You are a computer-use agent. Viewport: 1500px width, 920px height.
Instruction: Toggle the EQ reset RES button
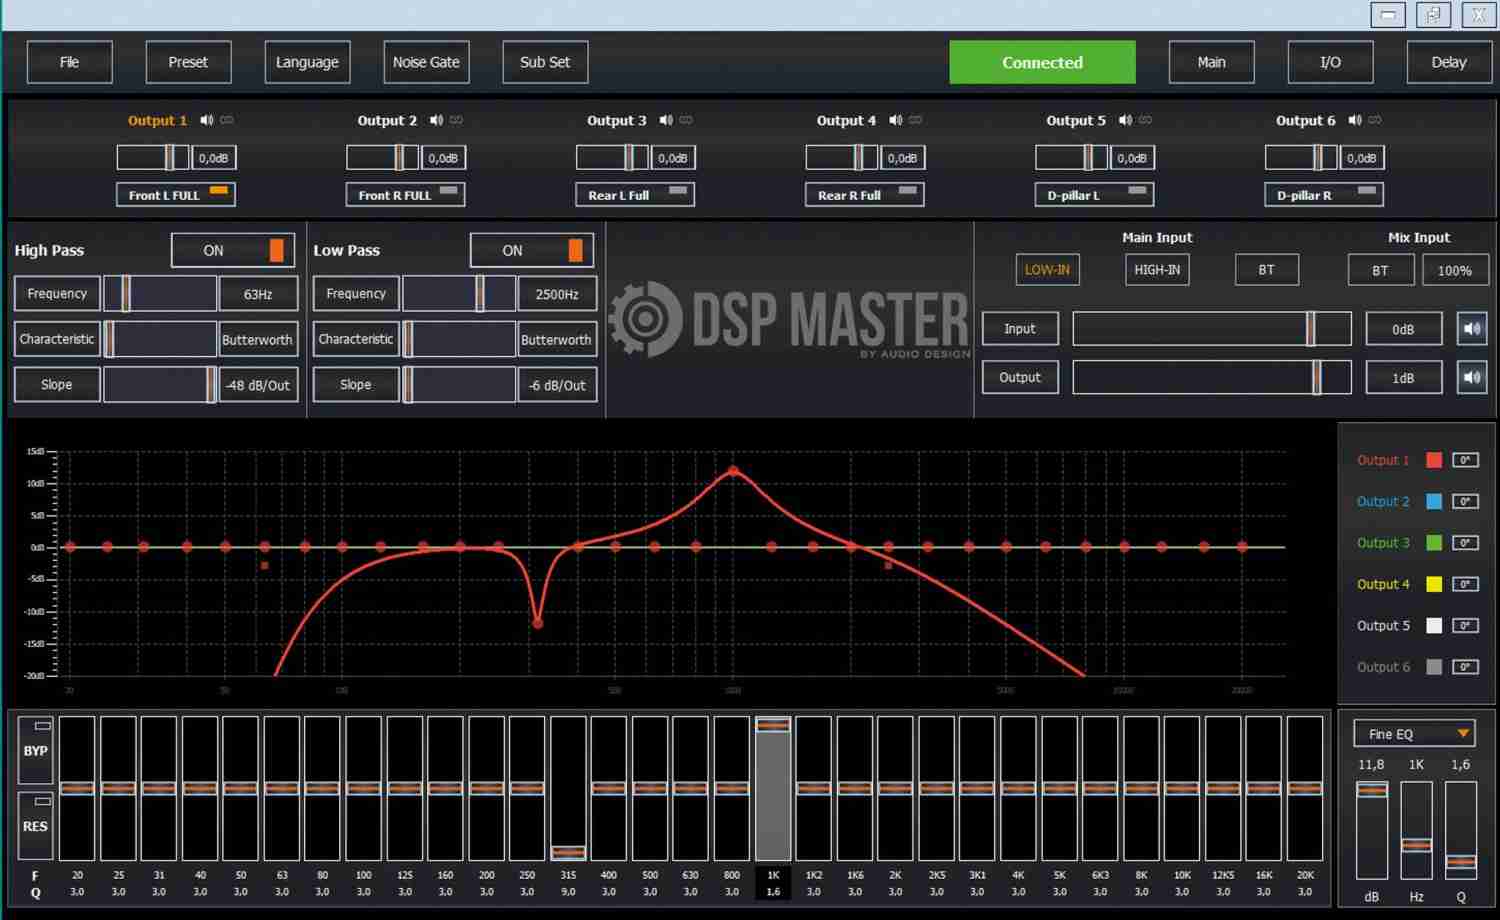(x=36, y=826)
